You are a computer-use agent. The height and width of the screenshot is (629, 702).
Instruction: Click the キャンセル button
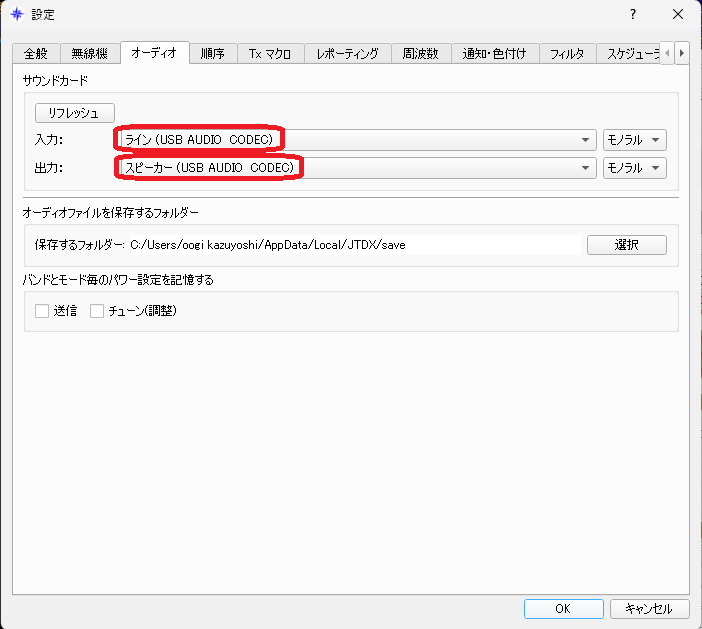[649, 609]
